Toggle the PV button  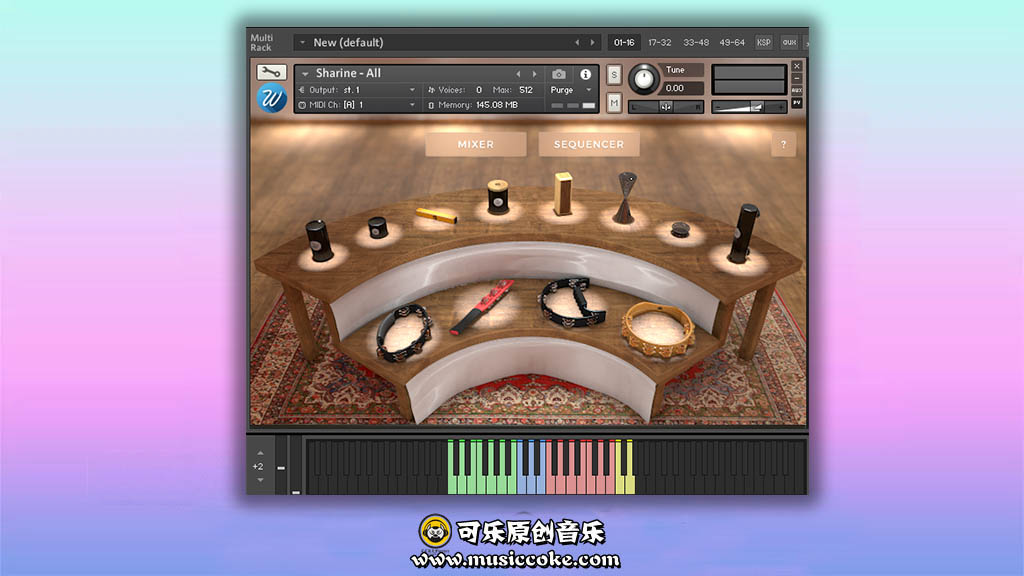click(x=797, y=103)
